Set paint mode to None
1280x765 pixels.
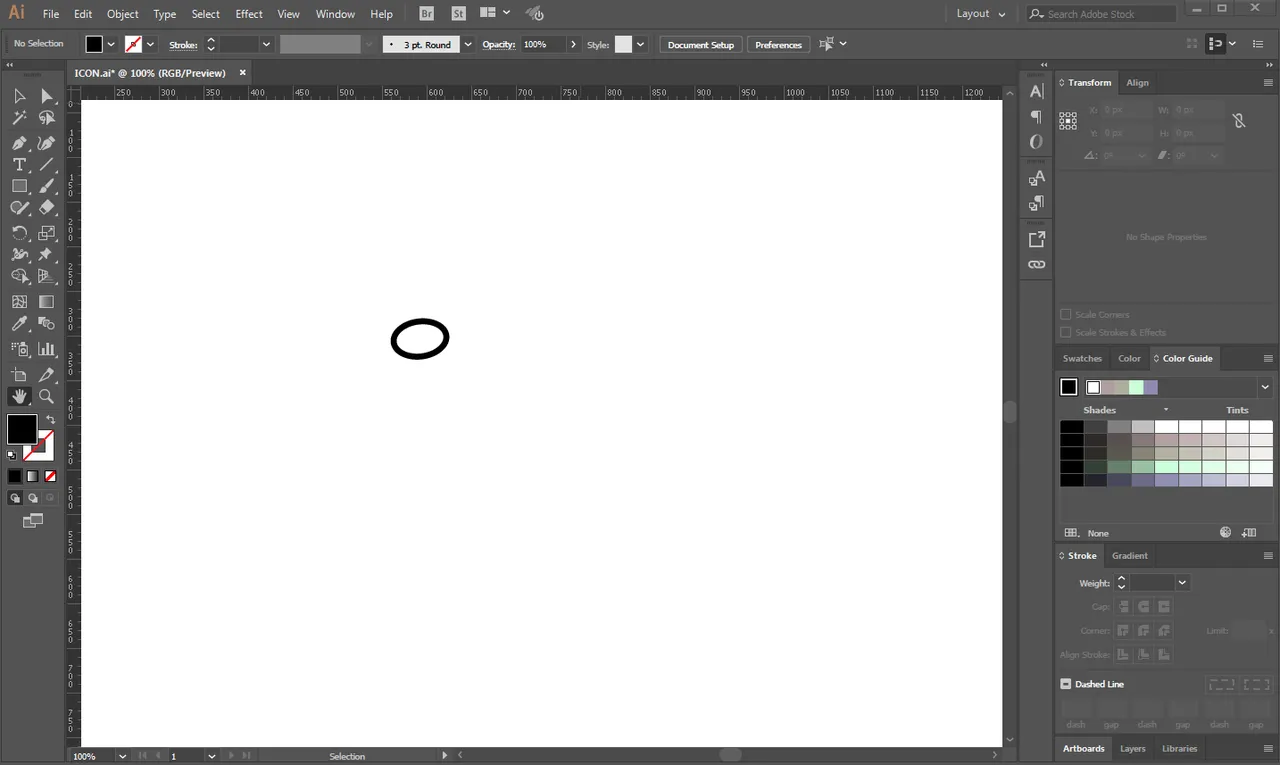(50, 476)
